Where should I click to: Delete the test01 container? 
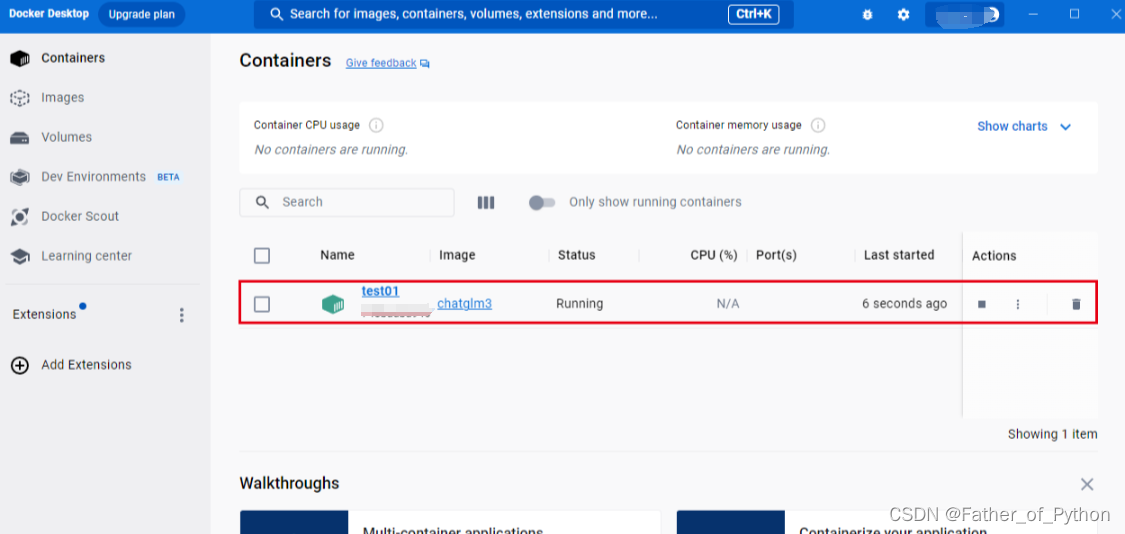pyautogui.click(x=1075, y=304)
